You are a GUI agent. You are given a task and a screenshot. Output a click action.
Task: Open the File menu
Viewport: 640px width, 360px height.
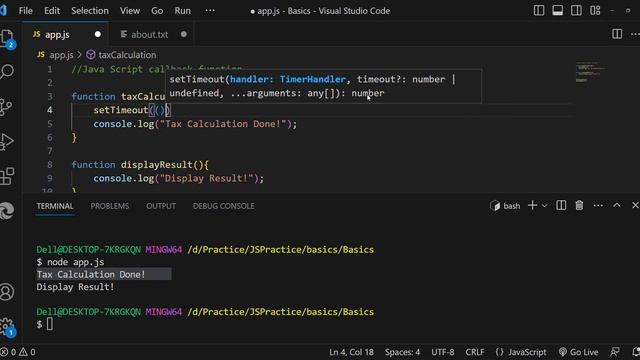pyautogui.click(x=25, y=11)
